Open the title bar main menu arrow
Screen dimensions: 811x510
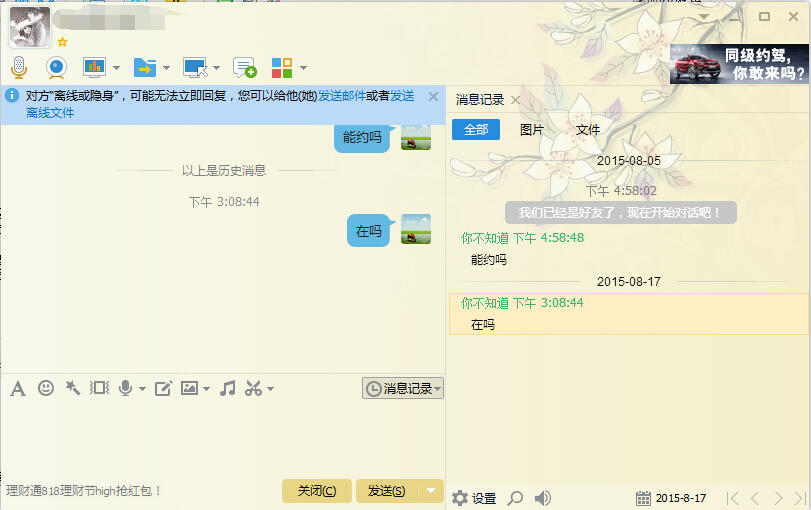tap(704, 17)
